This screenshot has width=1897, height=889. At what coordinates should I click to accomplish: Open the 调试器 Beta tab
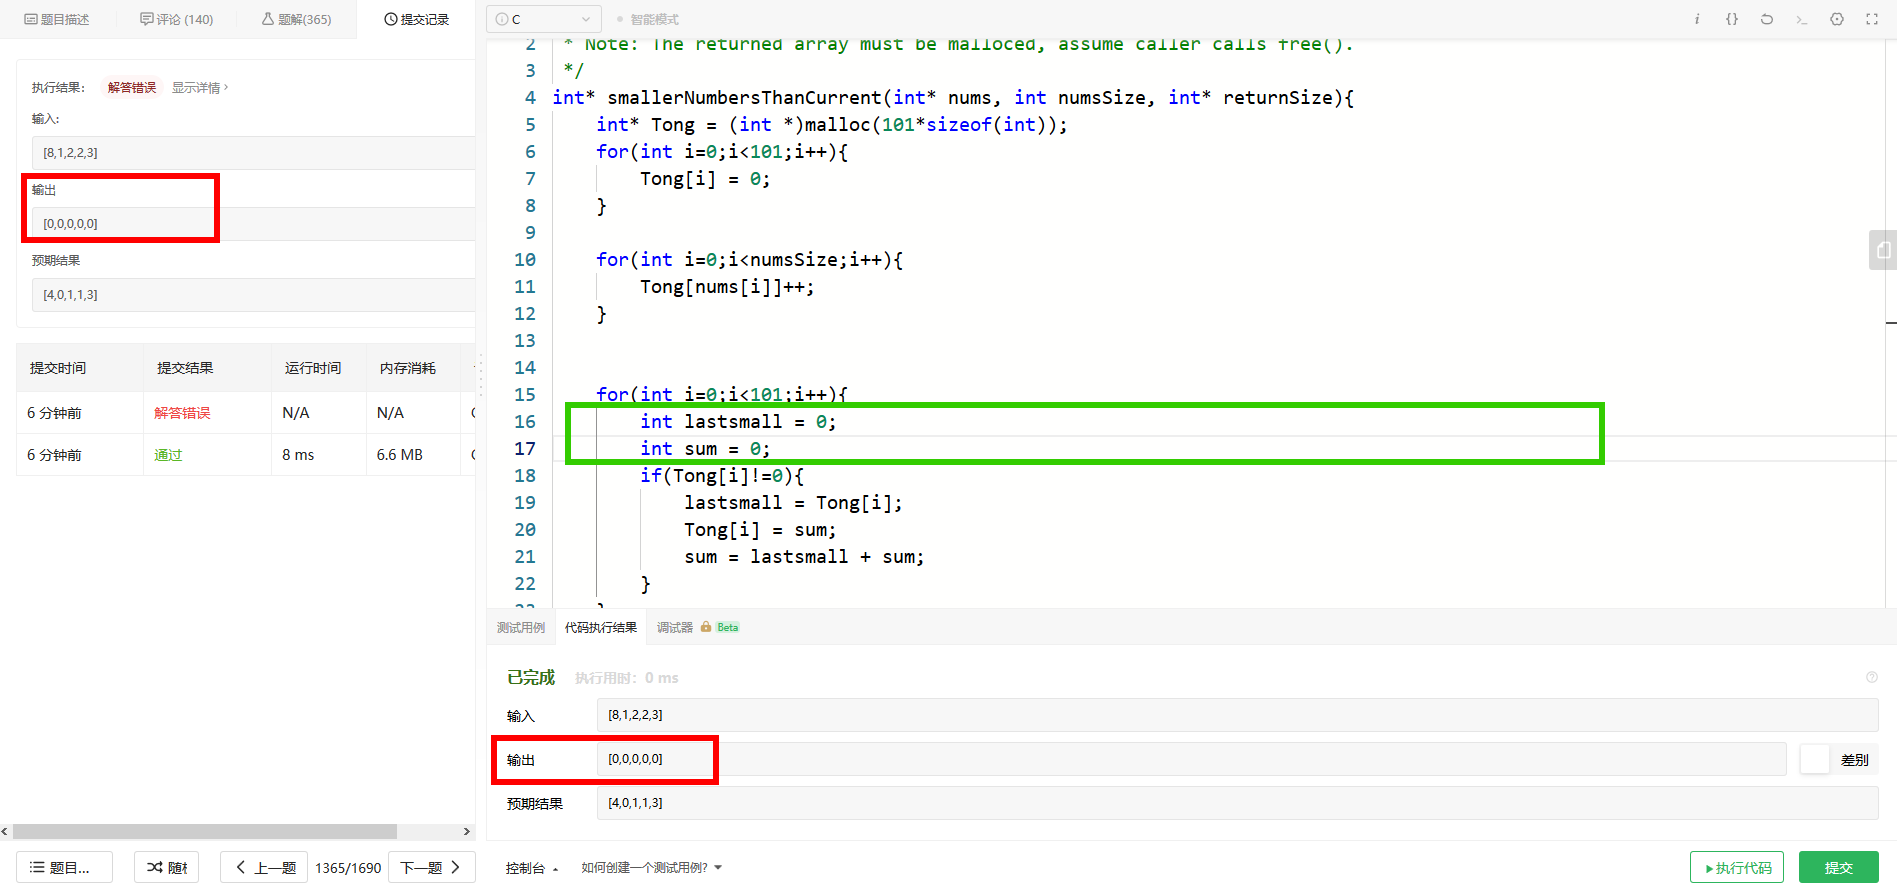697,627
